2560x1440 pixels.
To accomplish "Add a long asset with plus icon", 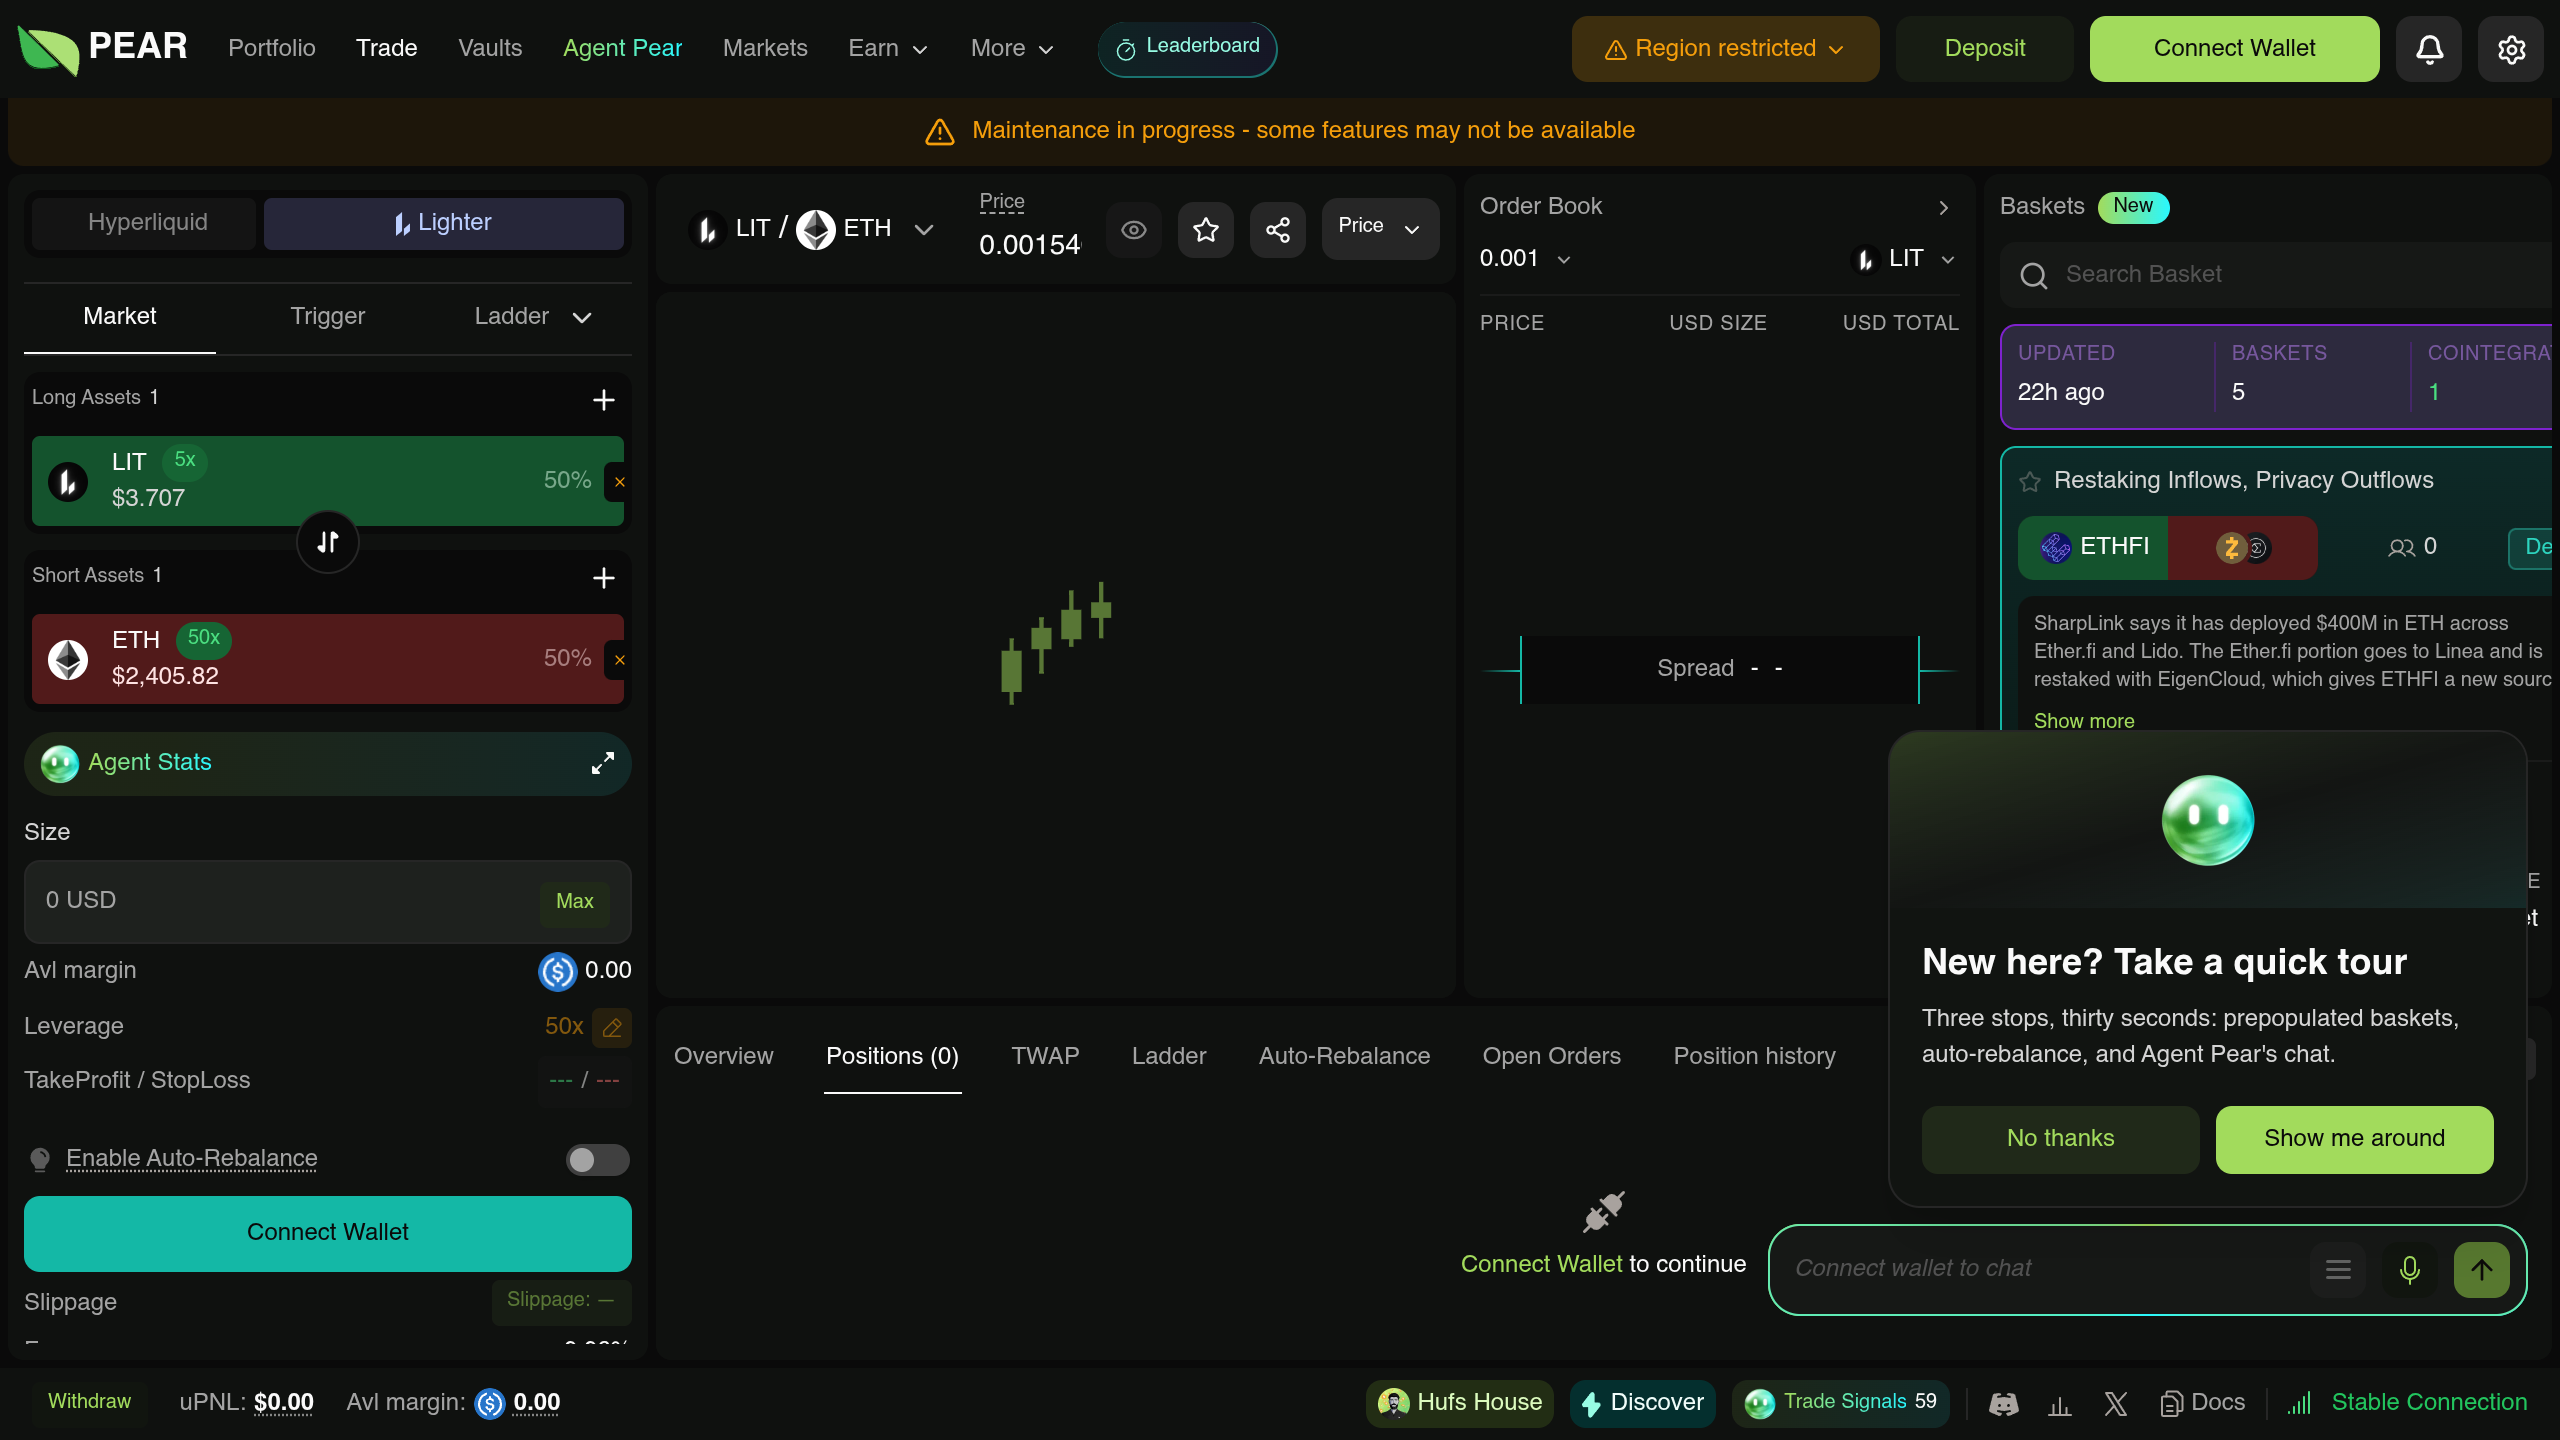I will [x=603, y=400].
